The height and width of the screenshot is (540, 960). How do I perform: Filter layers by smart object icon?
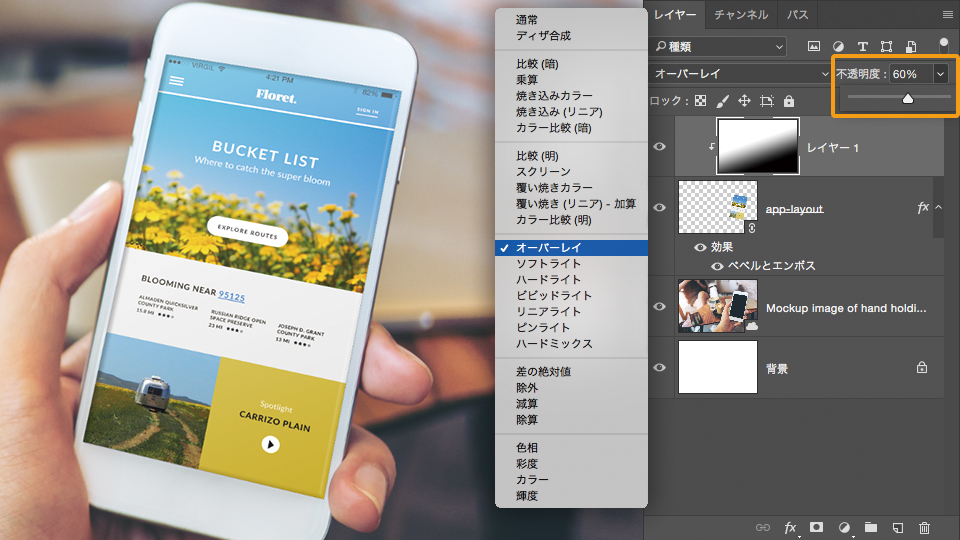(x=911, y=47)
